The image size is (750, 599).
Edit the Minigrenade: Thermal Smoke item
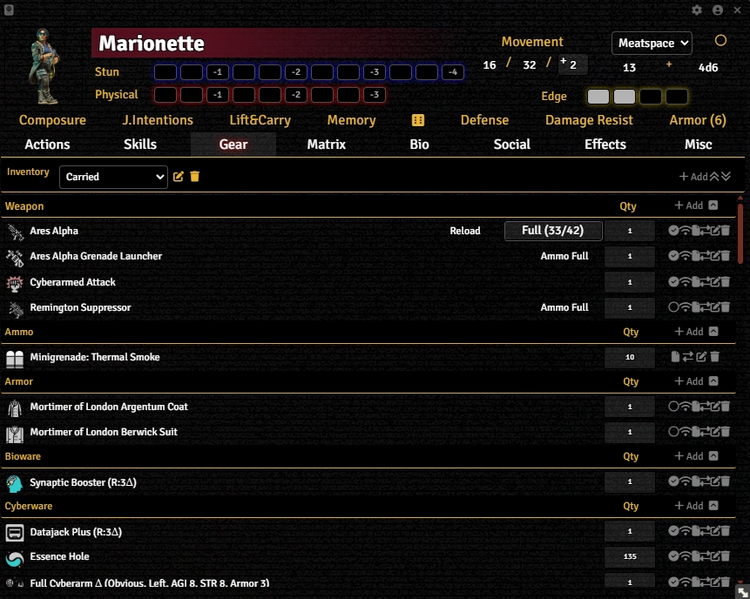click(702, 357)
